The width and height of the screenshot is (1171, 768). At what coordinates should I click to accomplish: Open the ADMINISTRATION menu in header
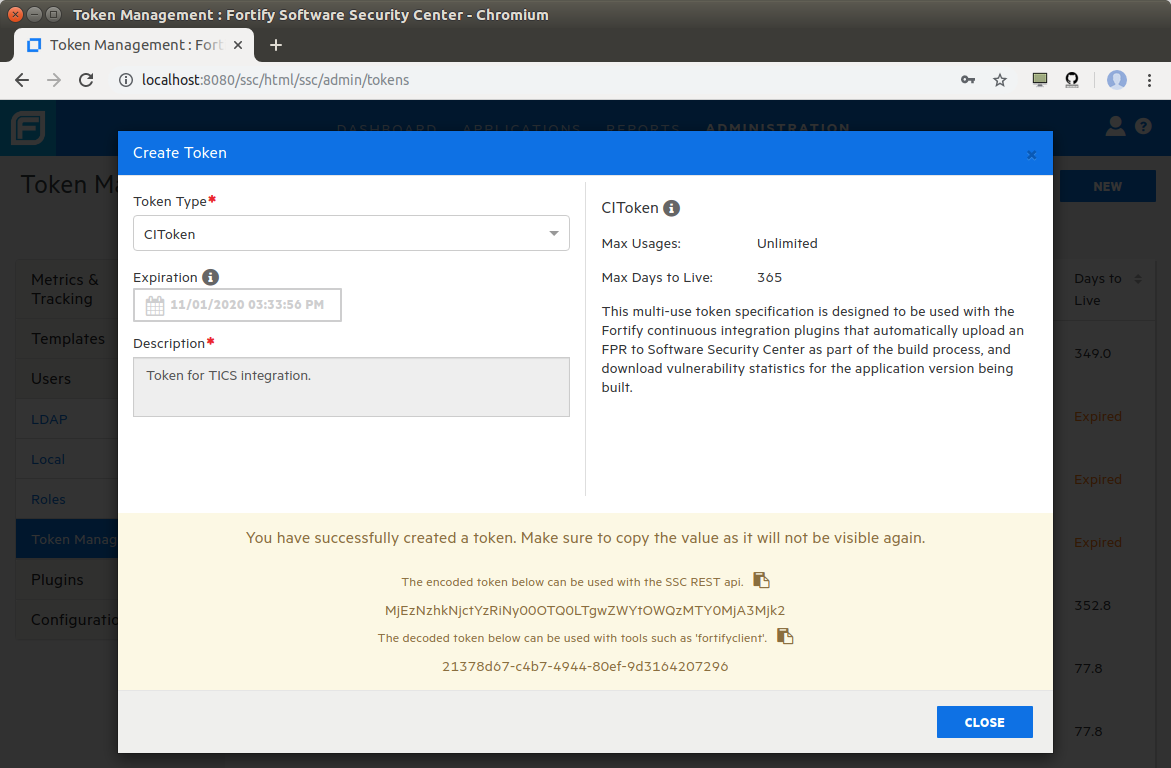(x=777, y=128)
